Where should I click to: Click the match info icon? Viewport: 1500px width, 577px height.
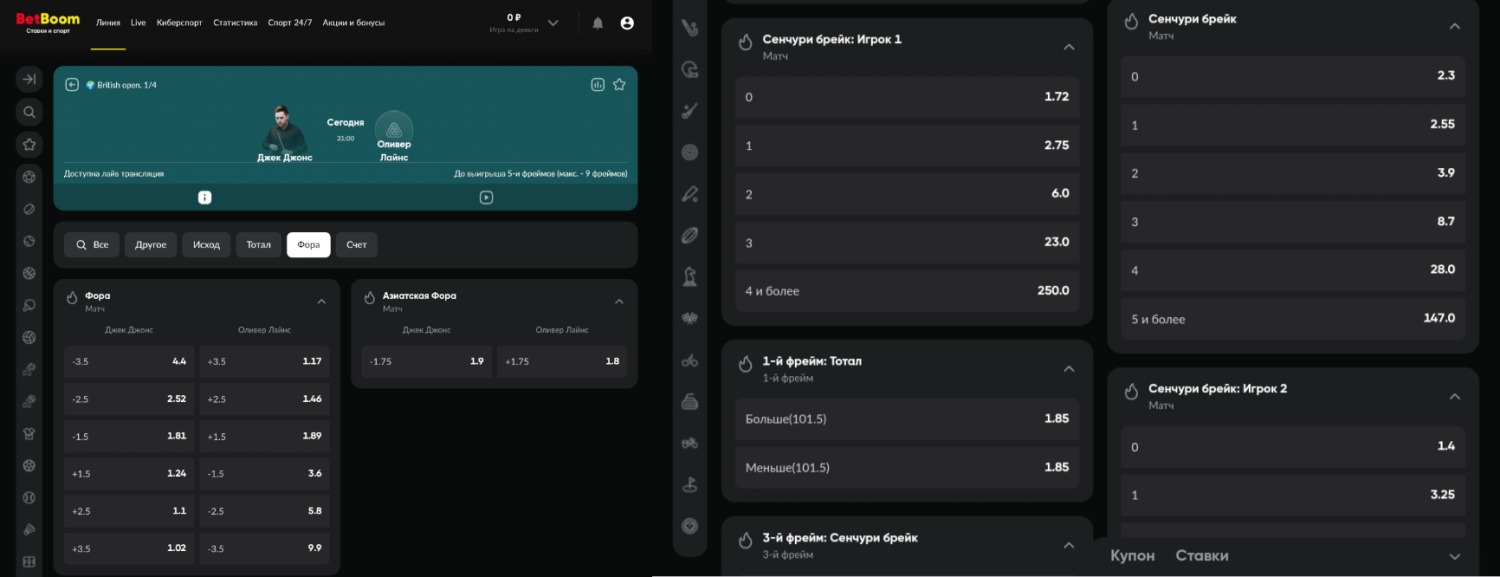pos(205,197)
